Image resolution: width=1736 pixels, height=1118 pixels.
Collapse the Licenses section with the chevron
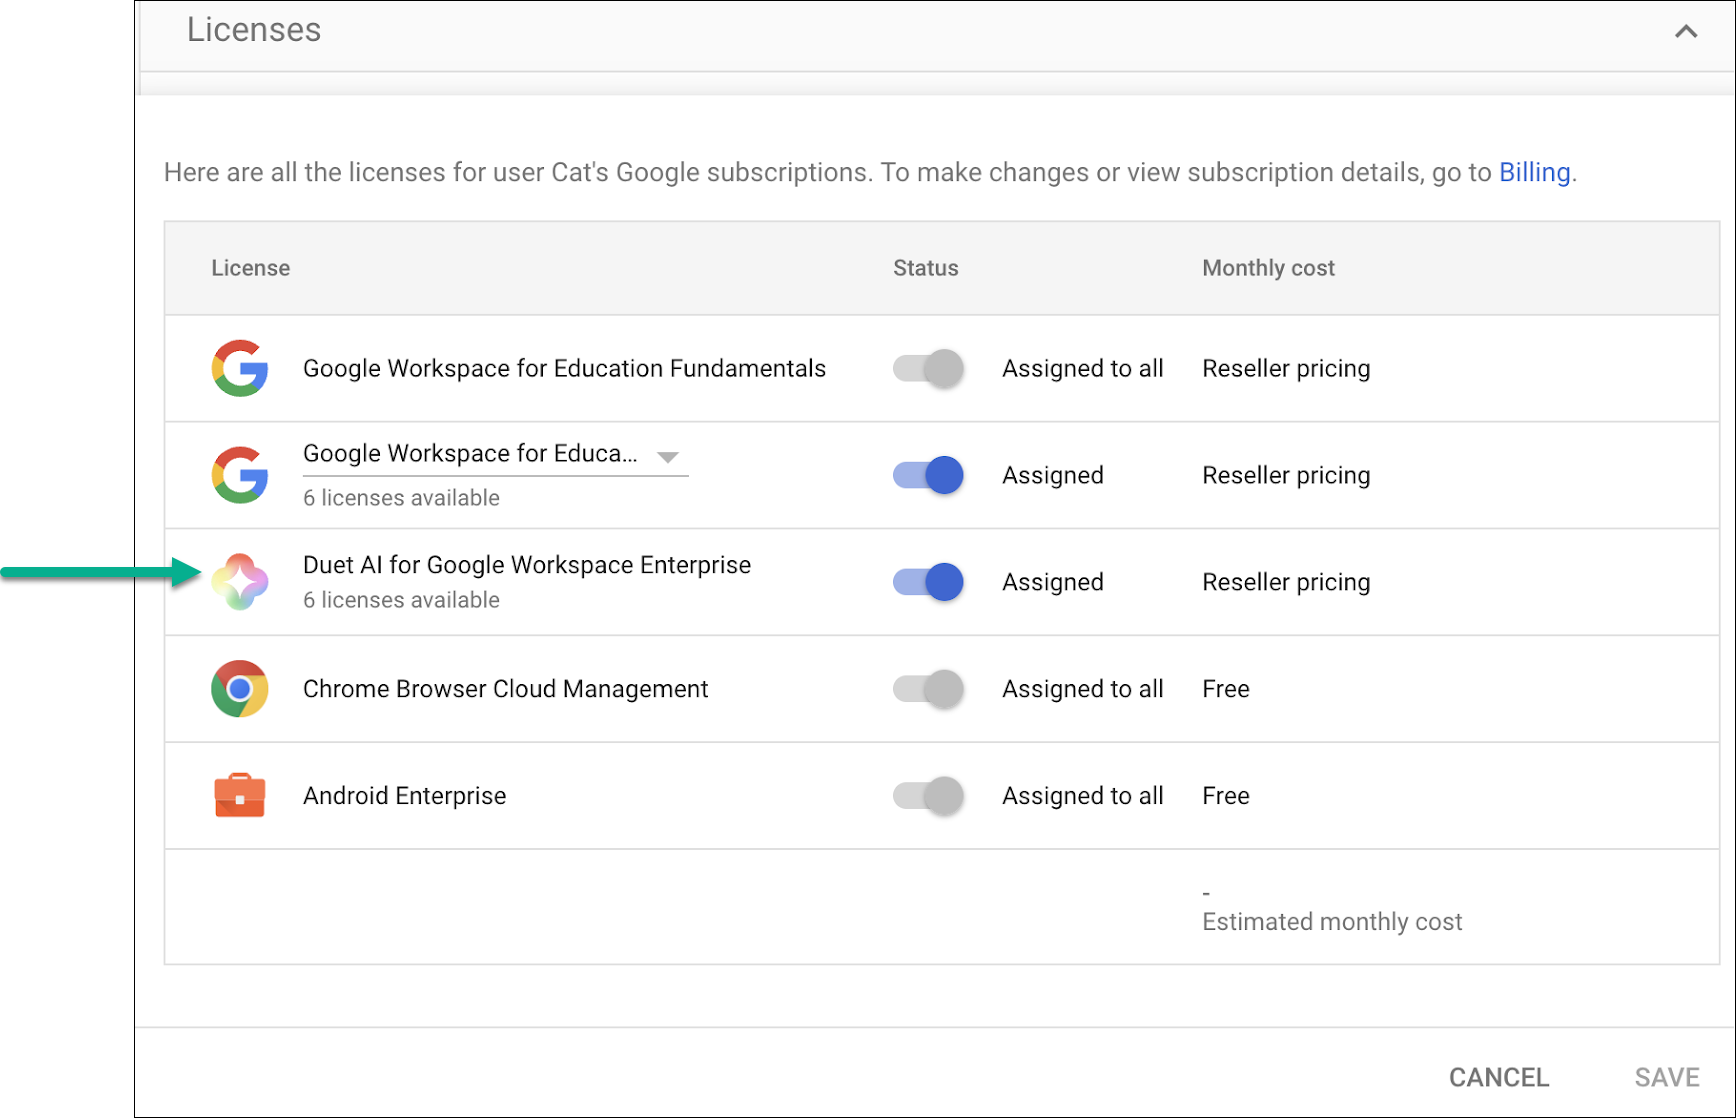(1686, 31)
